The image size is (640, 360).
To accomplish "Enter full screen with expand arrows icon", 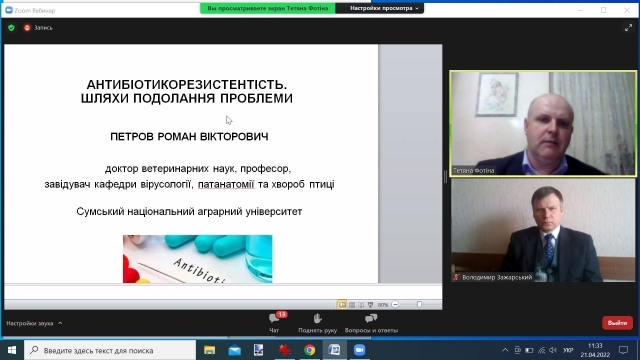I will point(628,28).
